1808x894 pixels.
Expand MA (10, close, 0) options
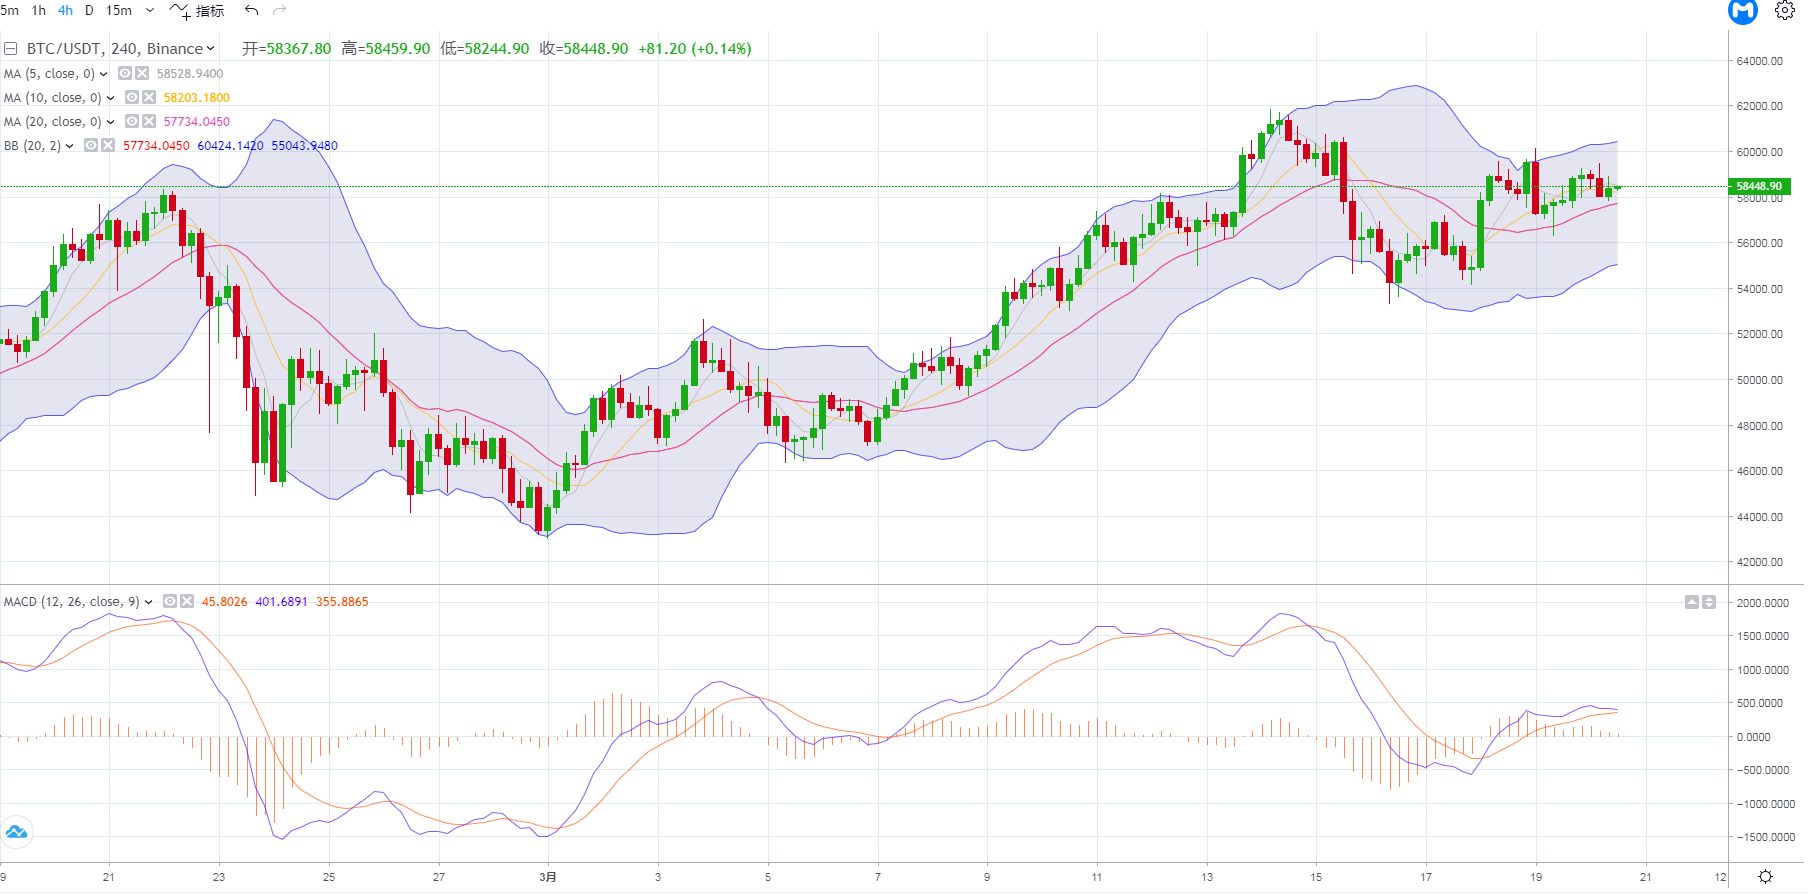coord(110,98)
